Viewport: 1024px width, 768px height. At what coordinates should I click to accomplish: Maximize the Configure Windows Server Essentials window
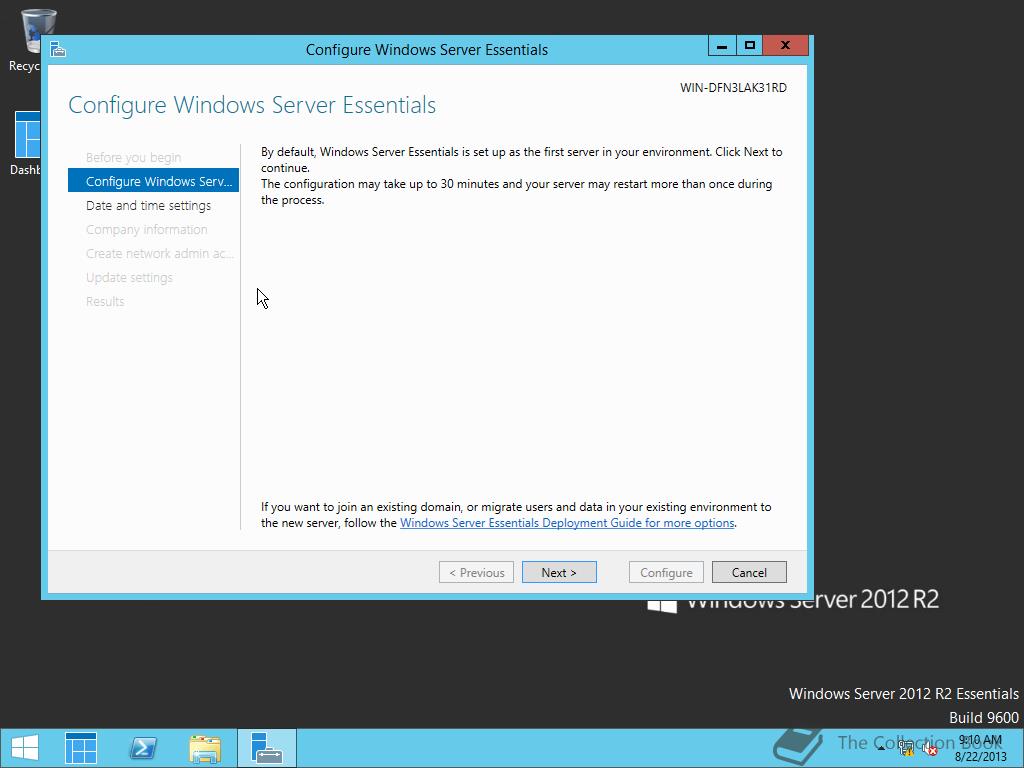pyautogui.click(x=750, y=46)
